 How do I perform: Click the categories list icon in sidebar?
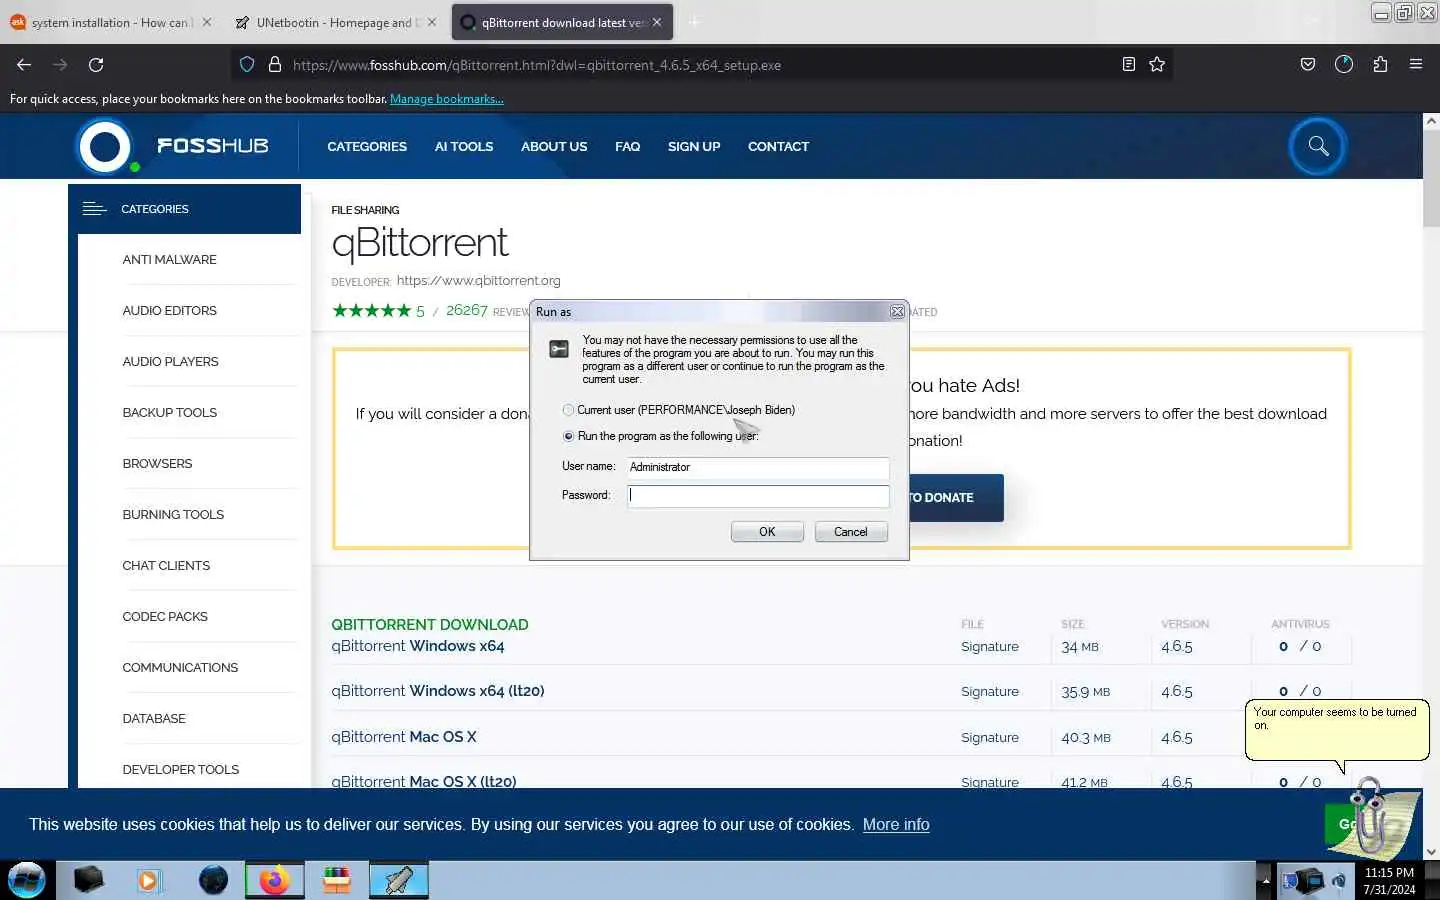coord(94,209)
